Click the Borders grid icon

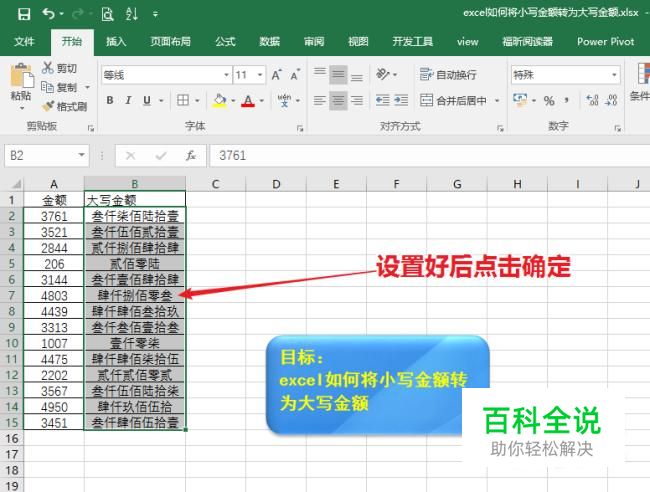(183, 100)
